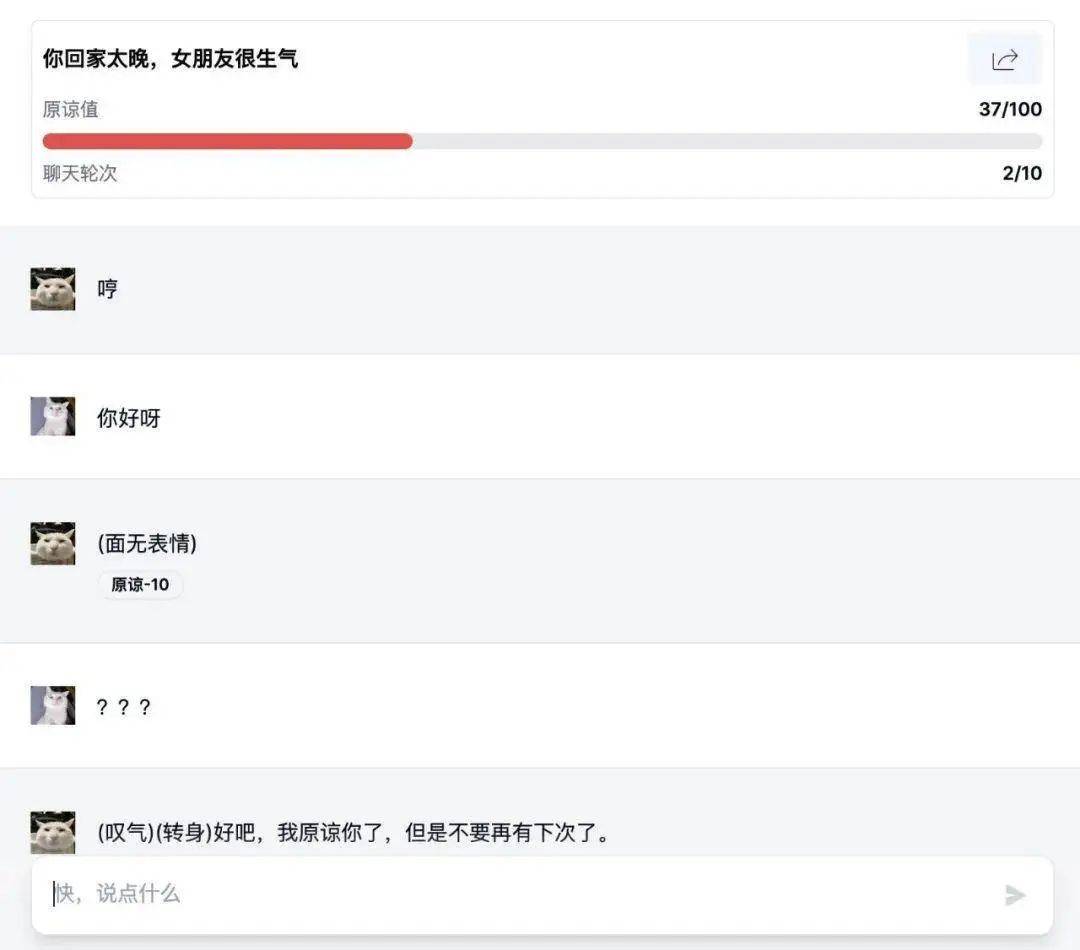
Task: Click the "聊天轮次" label
Action: coord(80,173)
